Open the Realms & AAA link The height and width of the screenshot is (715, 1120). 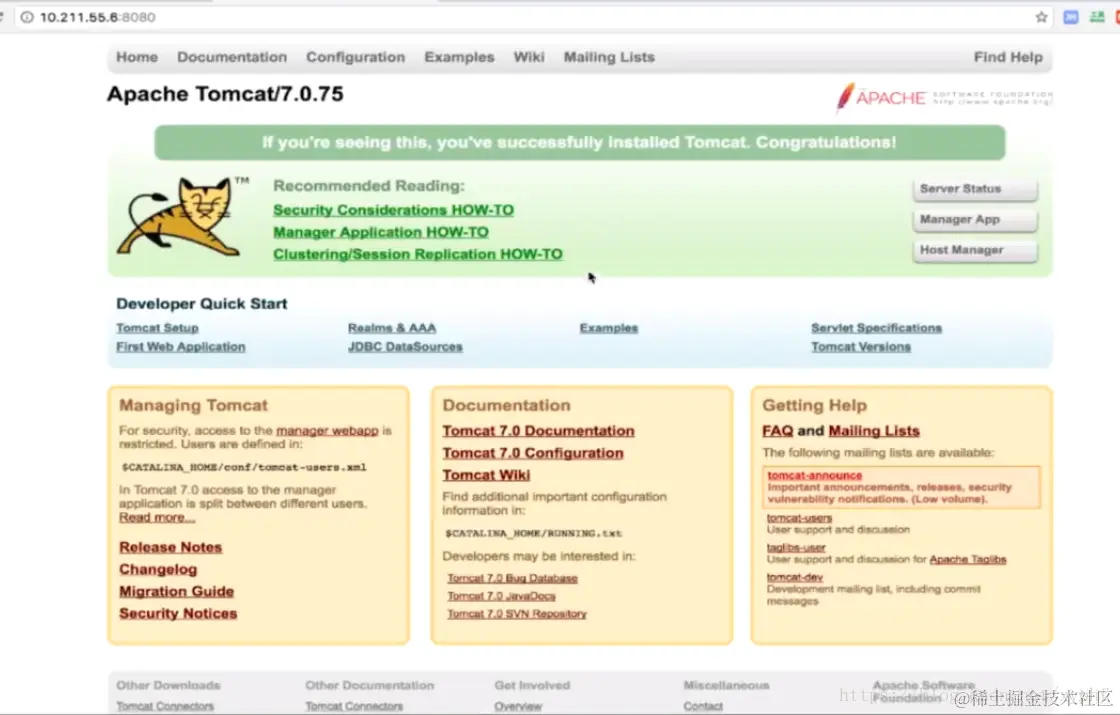click(x=392, y=328)
